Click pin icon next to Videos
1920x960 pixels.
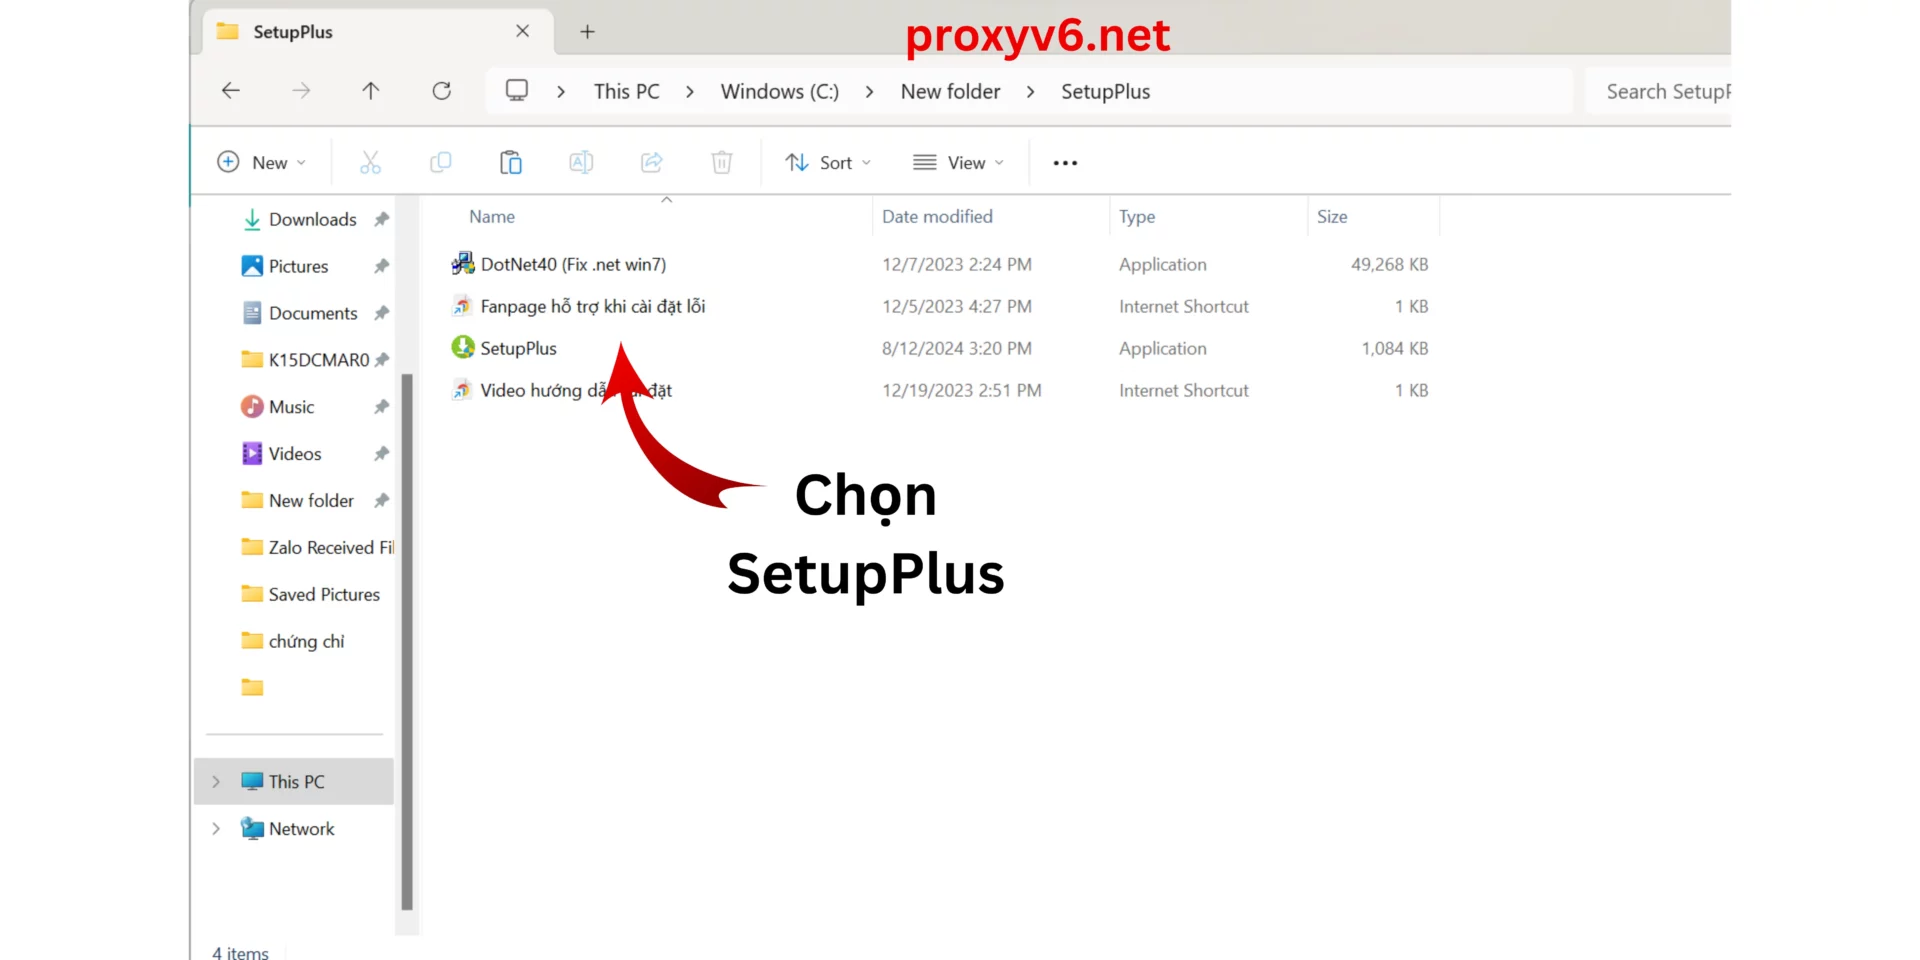coord(381,454)
